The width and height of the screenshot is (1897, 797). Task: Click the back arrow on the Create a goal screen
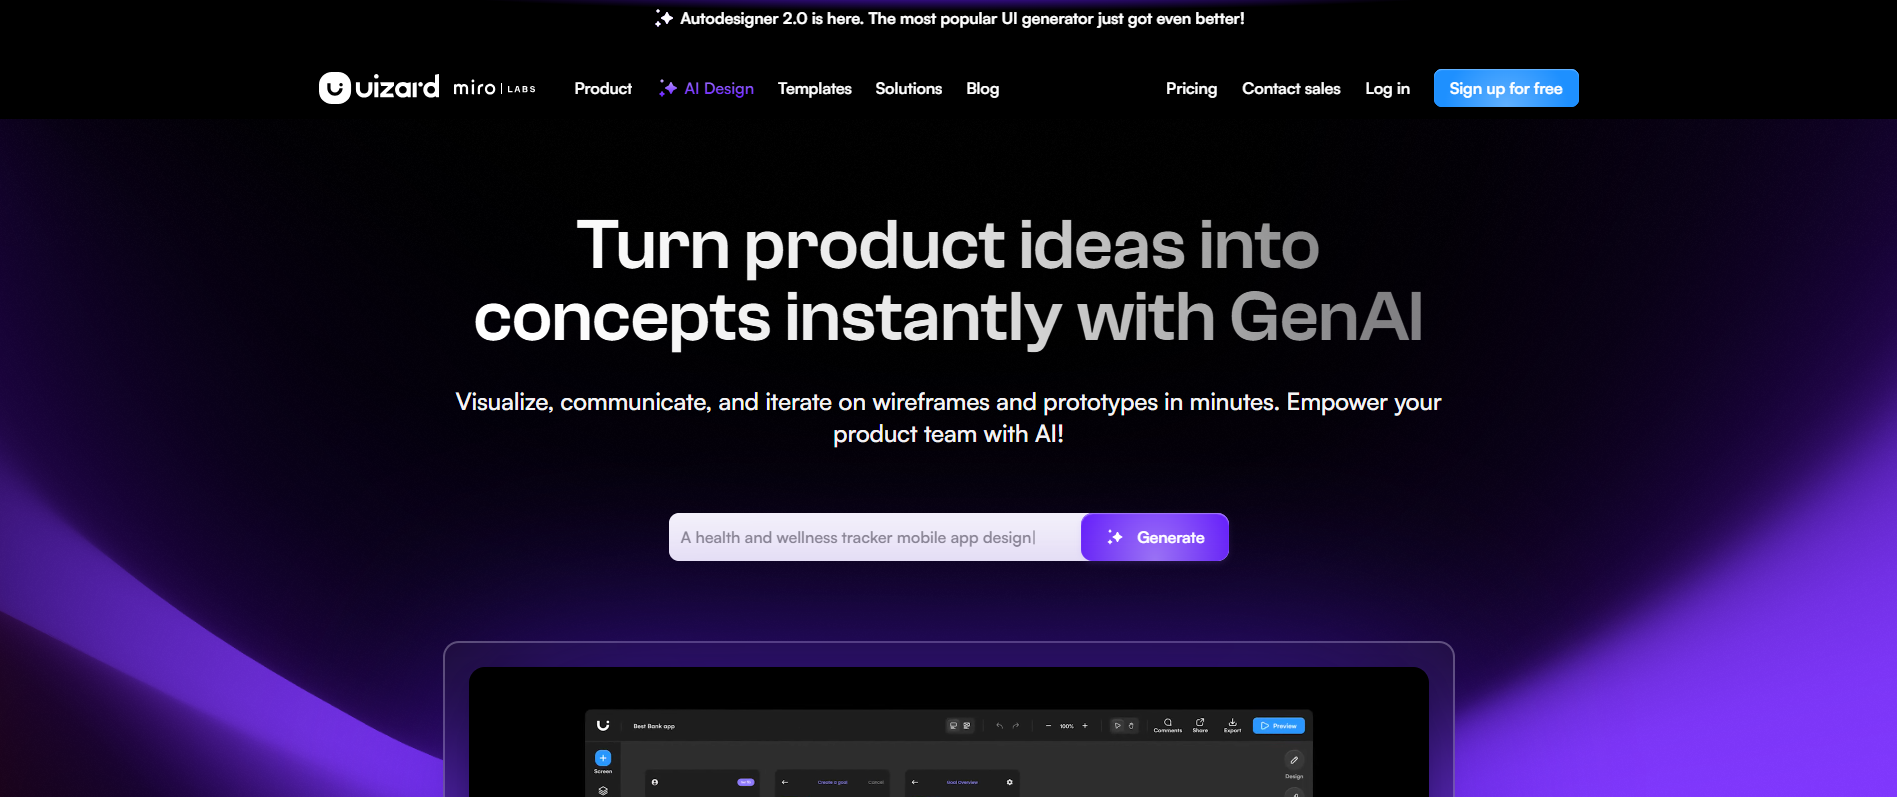pyautogui.click(x=785, y=782)
